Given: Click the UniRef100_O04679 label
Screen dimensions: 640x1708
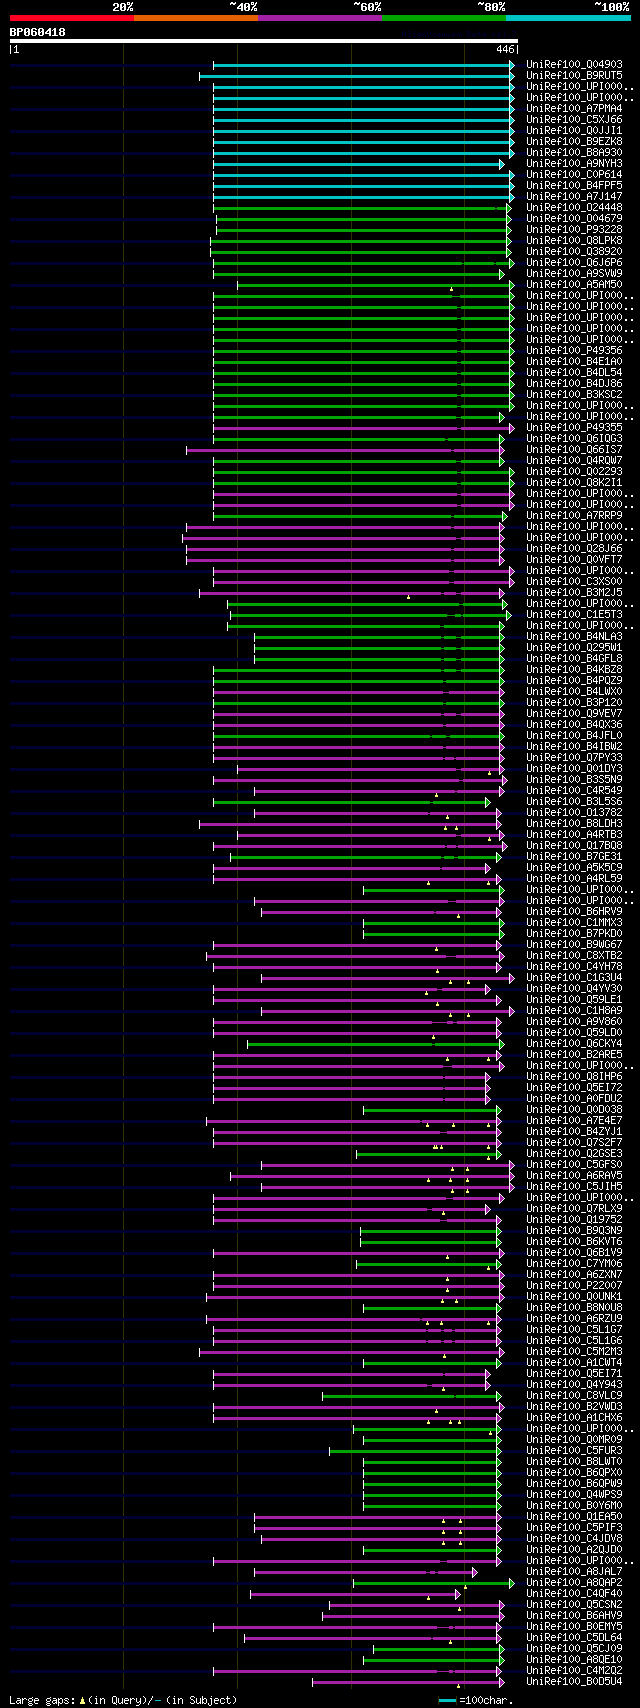Looking at the screenshot, I should click(574, 219).
